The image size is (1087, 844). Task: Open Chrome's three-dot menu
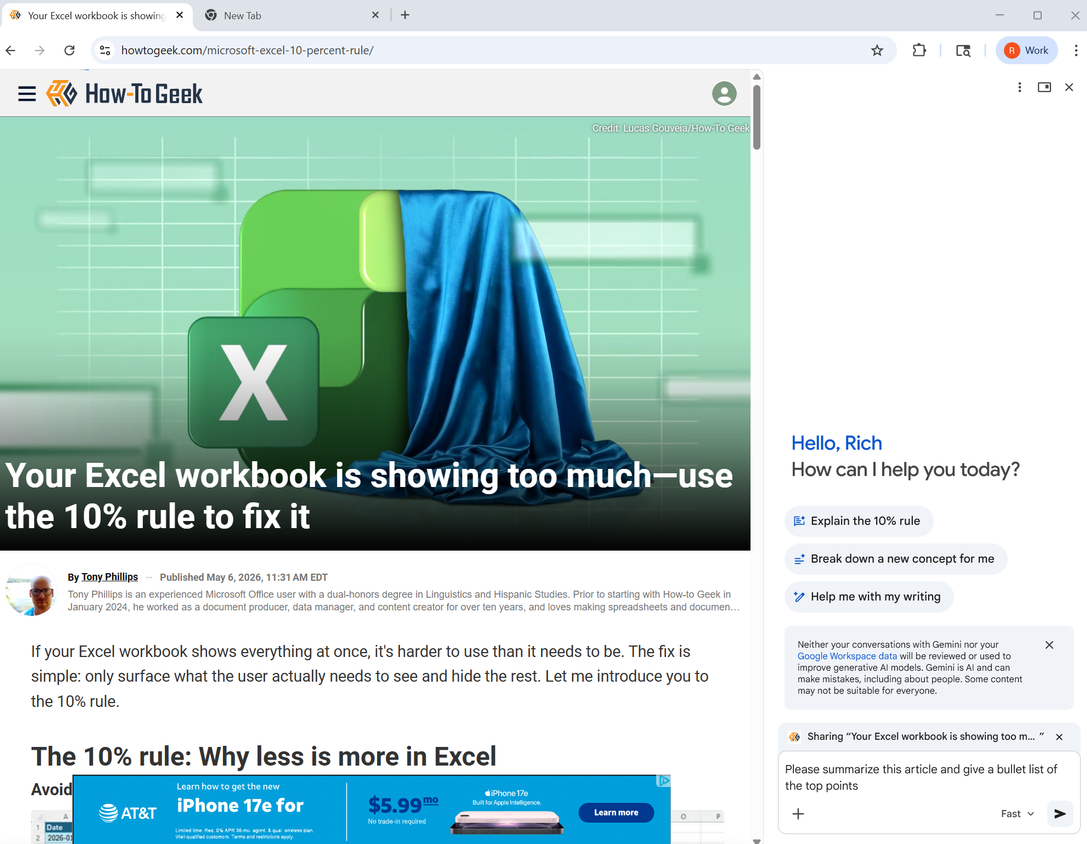click(1075, 50)
